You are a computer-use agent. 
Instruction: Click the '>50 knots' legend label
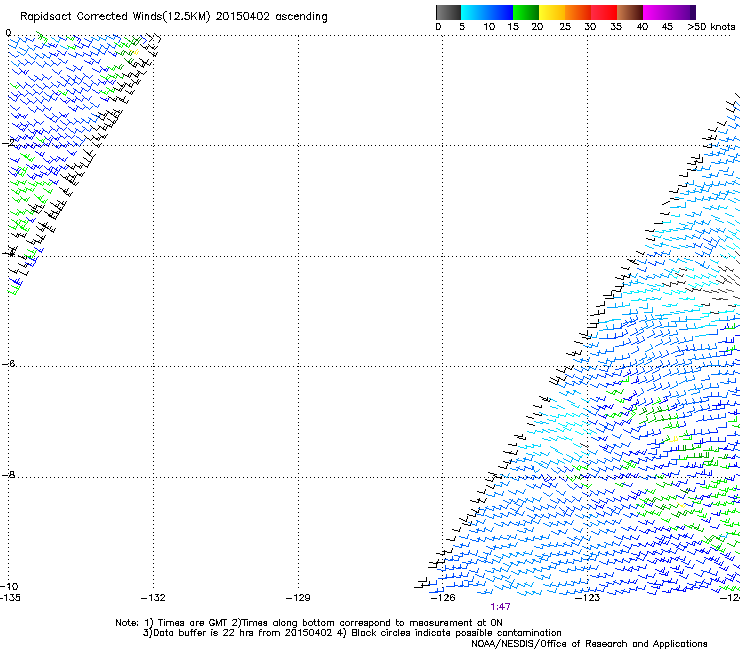point(711,26)
